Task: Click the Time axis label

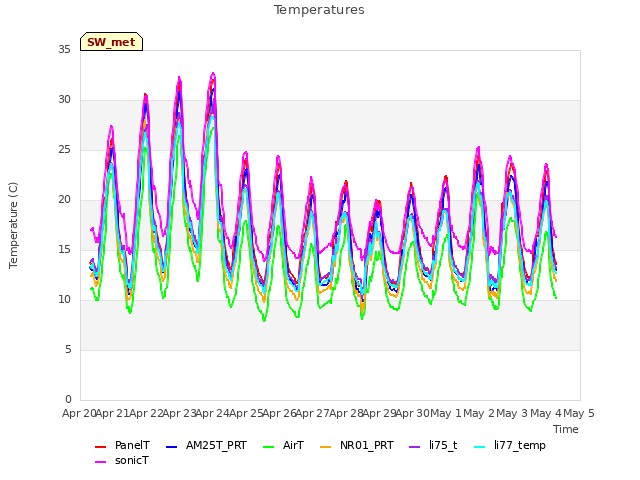Action: (566, 429)
